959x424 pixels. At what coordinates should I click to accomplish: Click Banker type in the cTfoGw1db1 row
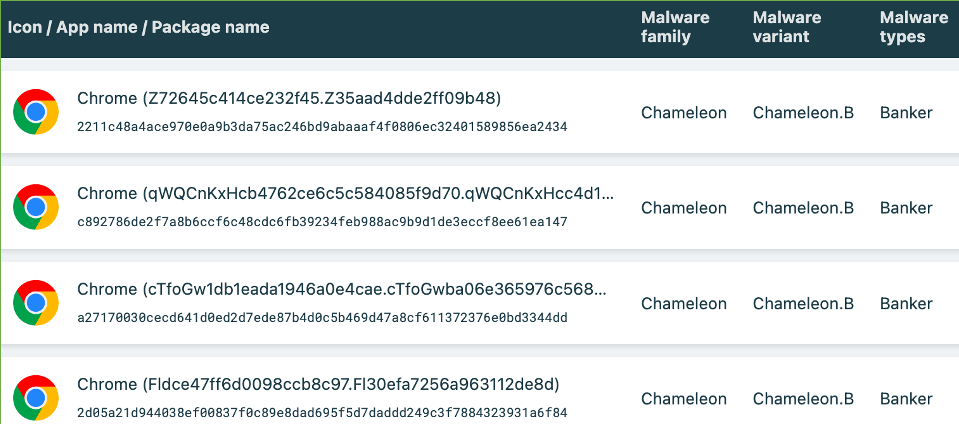click(906, 303)
